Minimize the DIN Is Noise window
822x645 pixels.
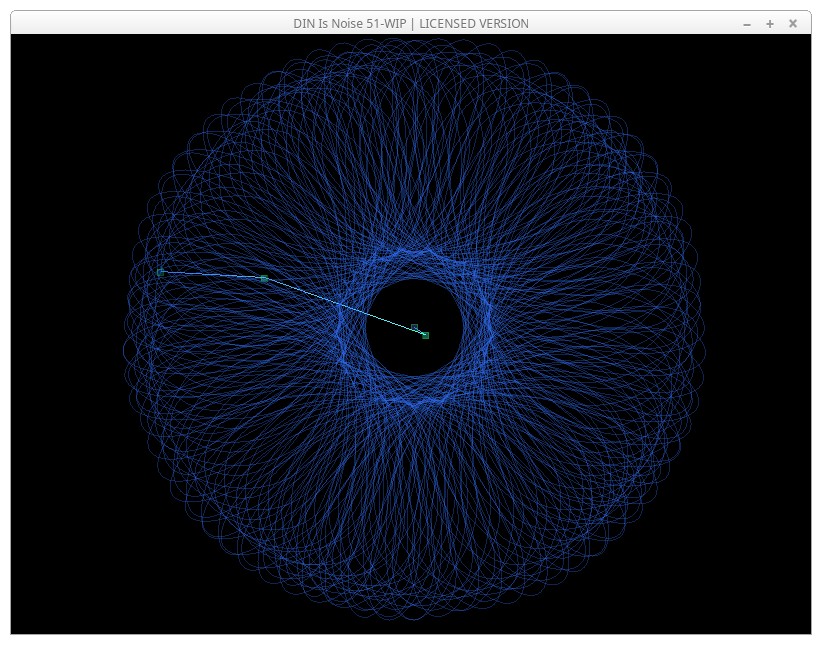pos(746,24)
